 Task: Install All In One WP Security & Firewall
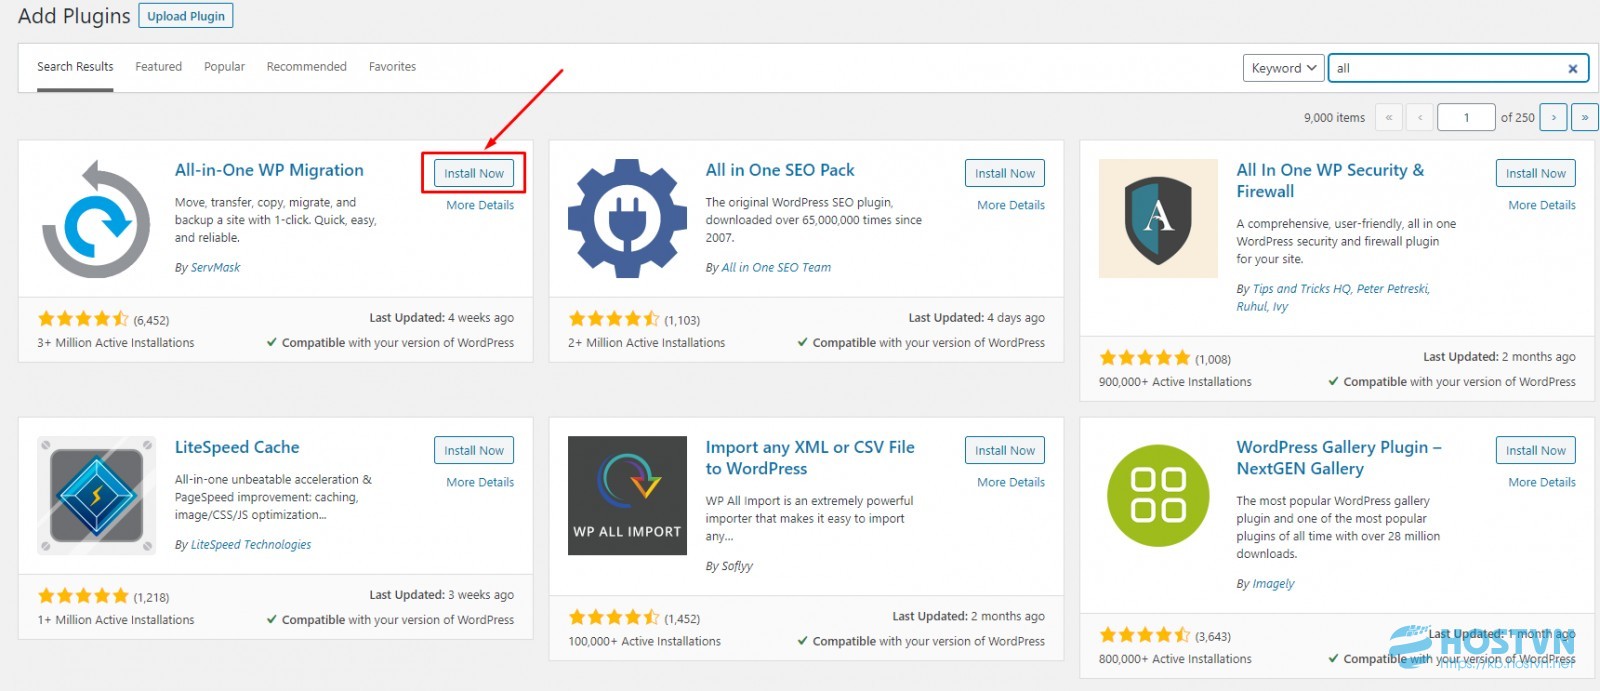(1536, 173)
